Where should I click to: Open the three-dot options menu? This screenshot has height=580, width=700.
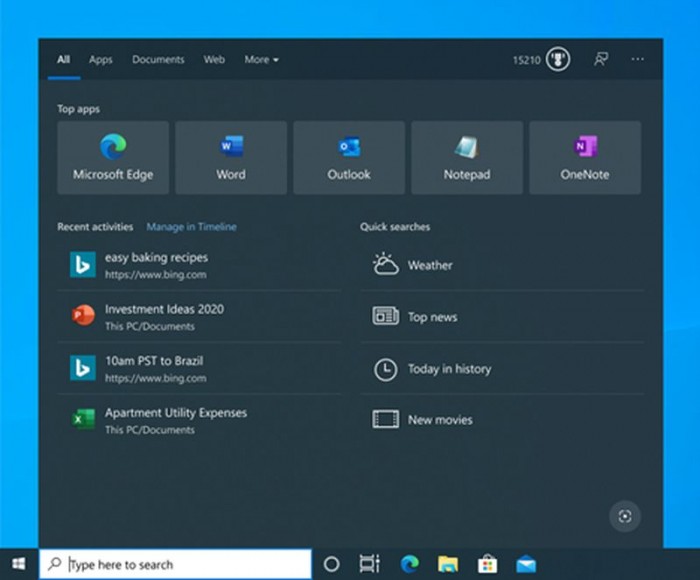click(637, 60)
